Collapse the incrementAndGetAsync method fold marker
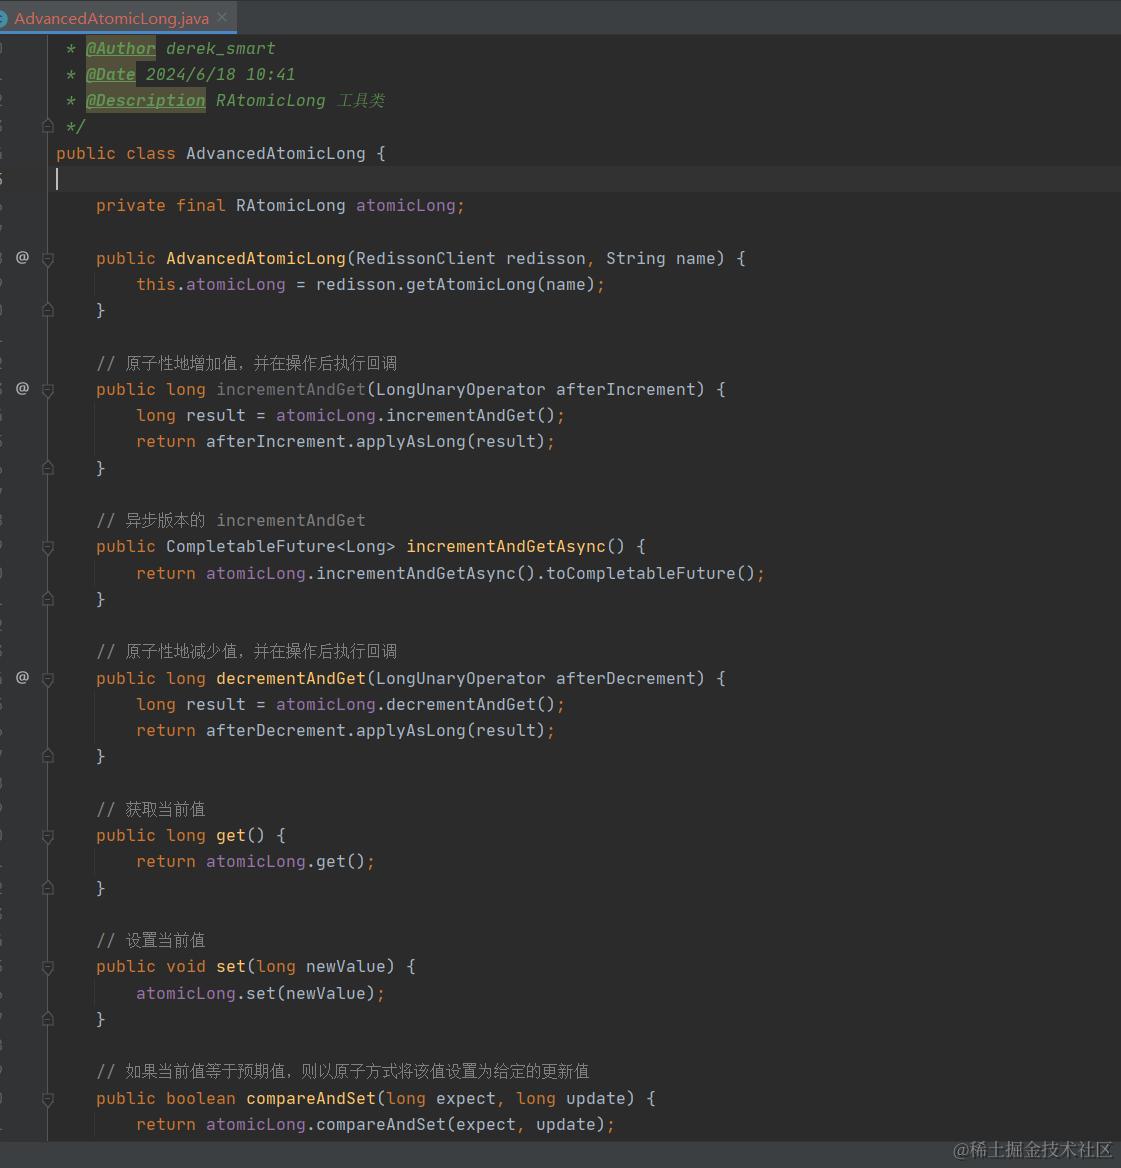Viewport: 1121px width, 1168px height. point(48,547)
